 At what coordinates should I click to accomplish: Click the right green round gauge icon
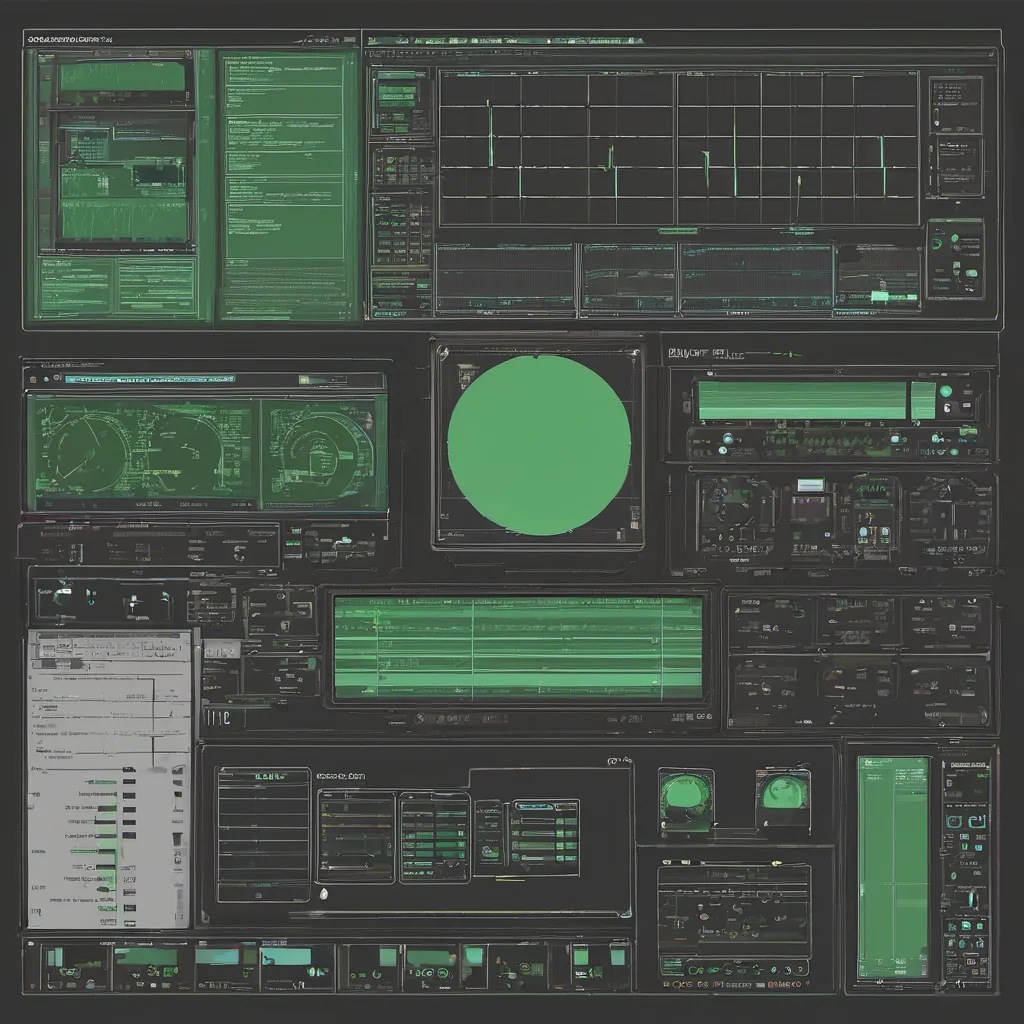point(783,796)
